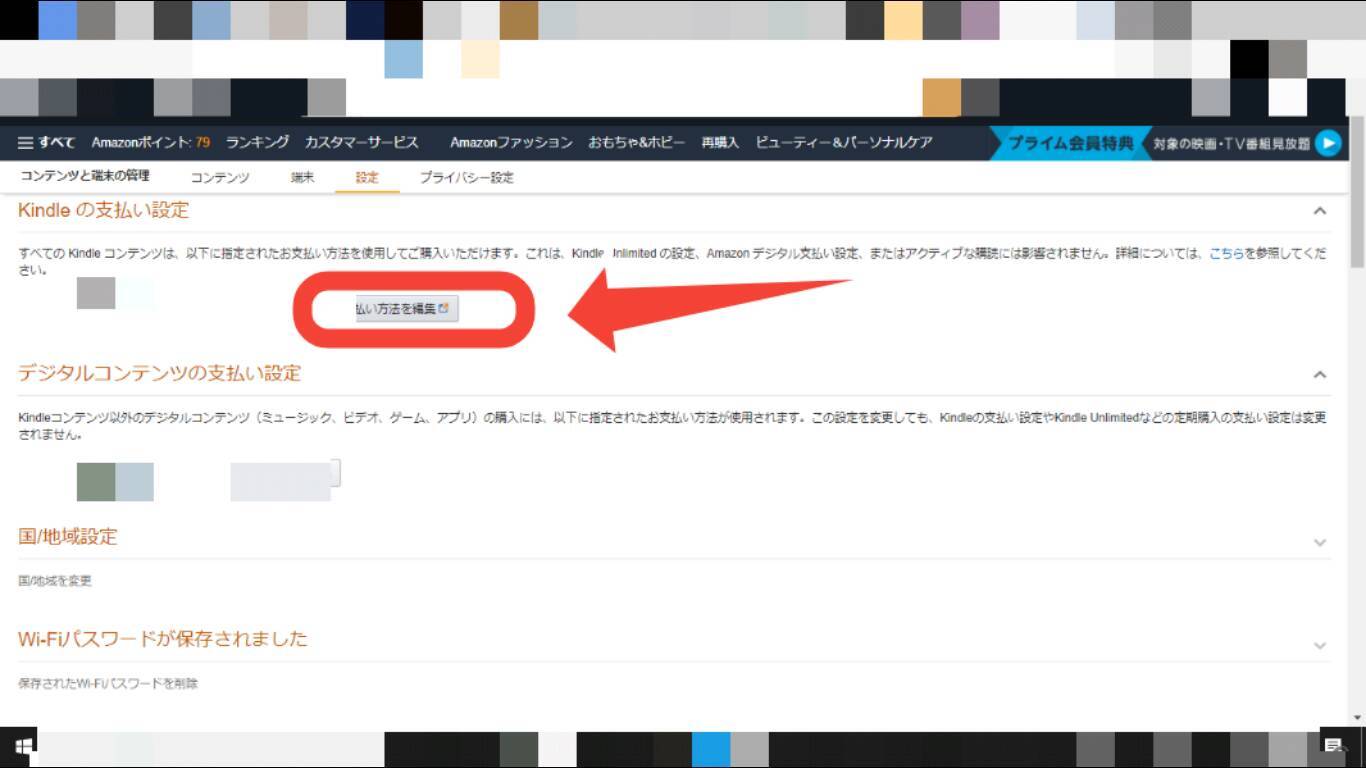Click 再購入 in the nav bar

click(x=720, y=143)
